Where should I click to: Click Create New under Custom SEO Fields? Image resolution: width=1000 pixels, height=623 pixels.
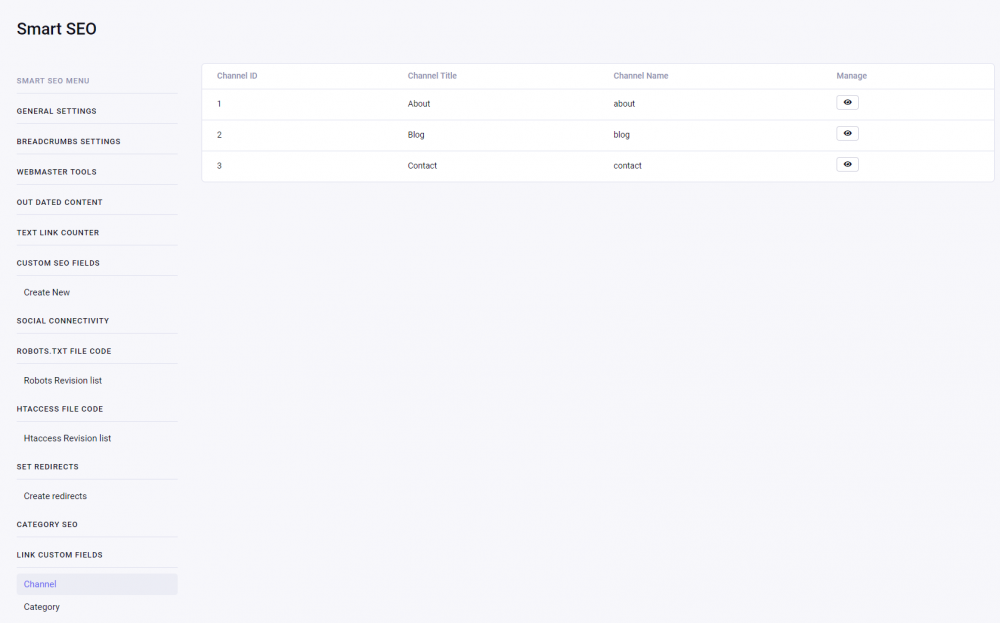46,292
